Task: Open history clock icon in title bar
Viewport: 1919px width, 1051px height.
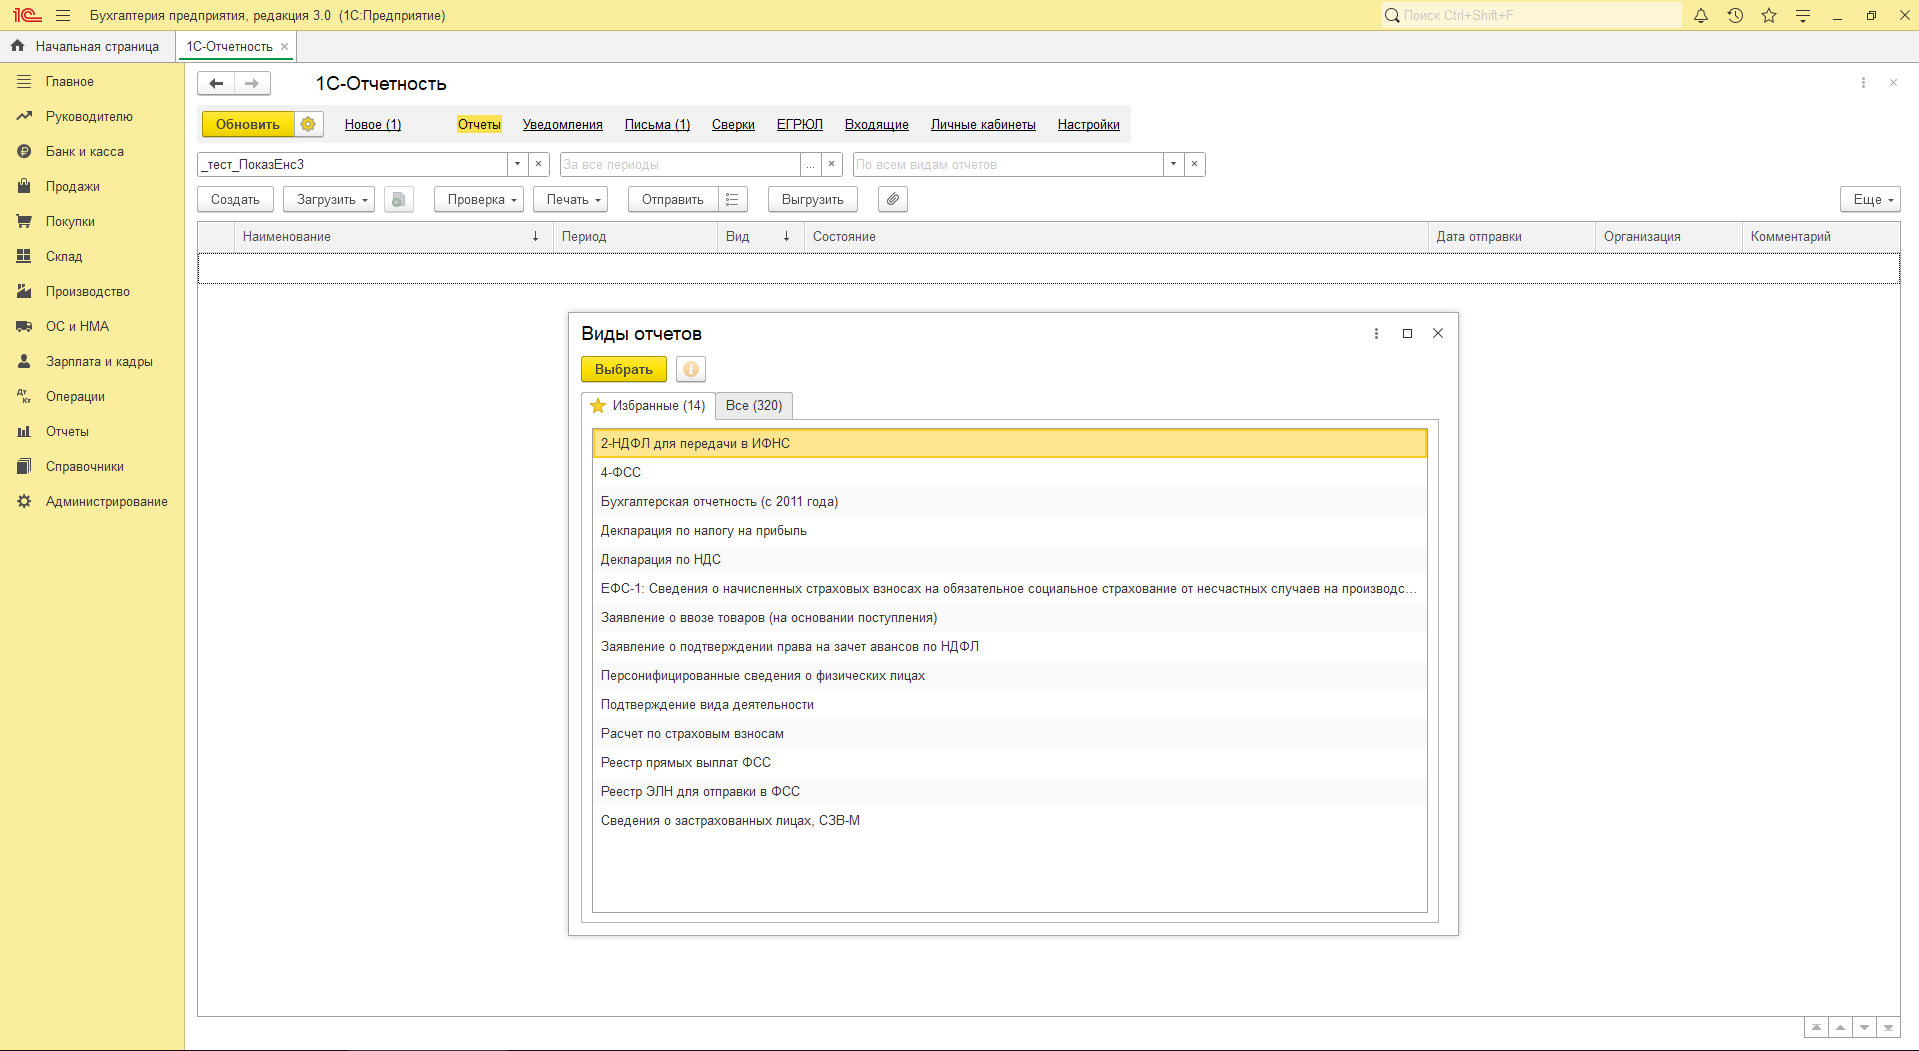Action: (1735, 15)
